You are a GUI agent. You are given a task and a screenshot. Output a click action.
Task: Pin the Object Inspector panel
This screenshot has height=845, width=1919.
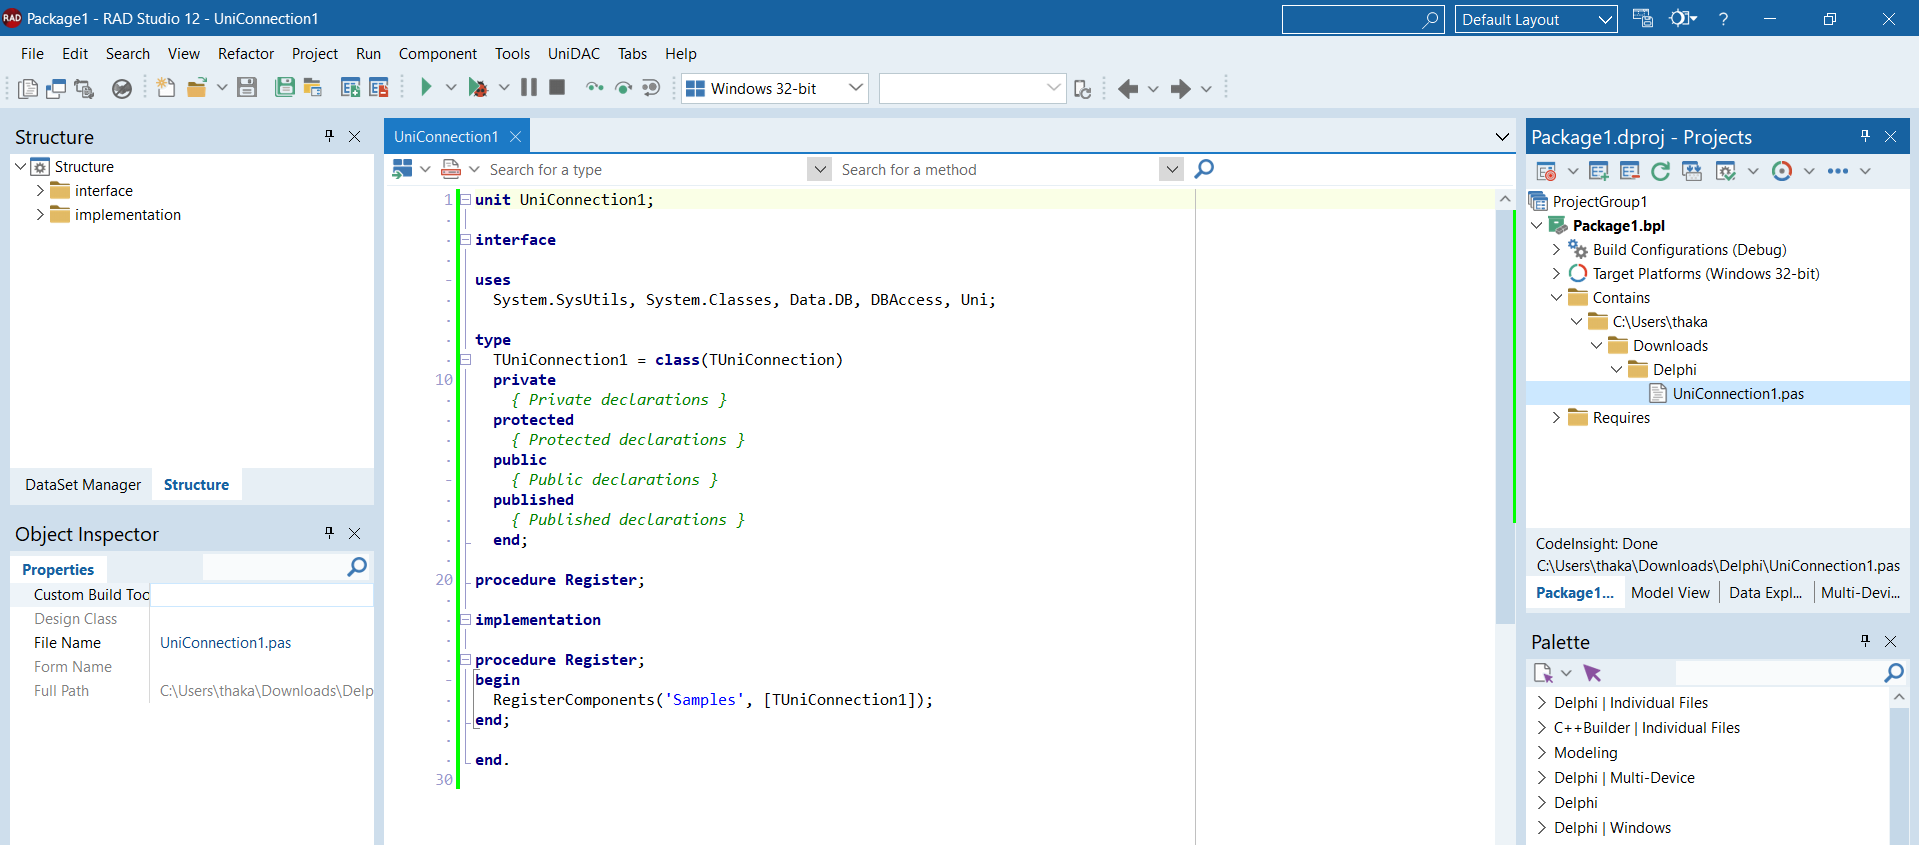tap(329, 533)
